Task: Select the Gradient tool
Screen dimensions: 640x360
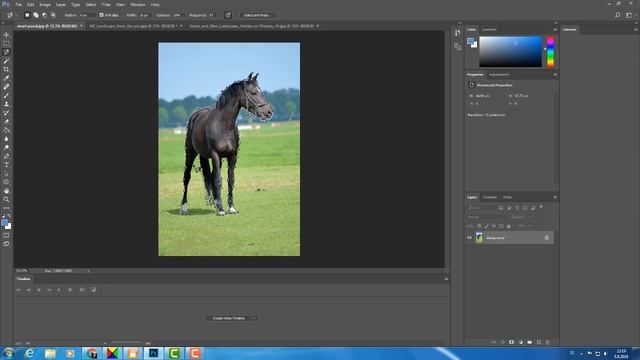Action: click(6, 130)
